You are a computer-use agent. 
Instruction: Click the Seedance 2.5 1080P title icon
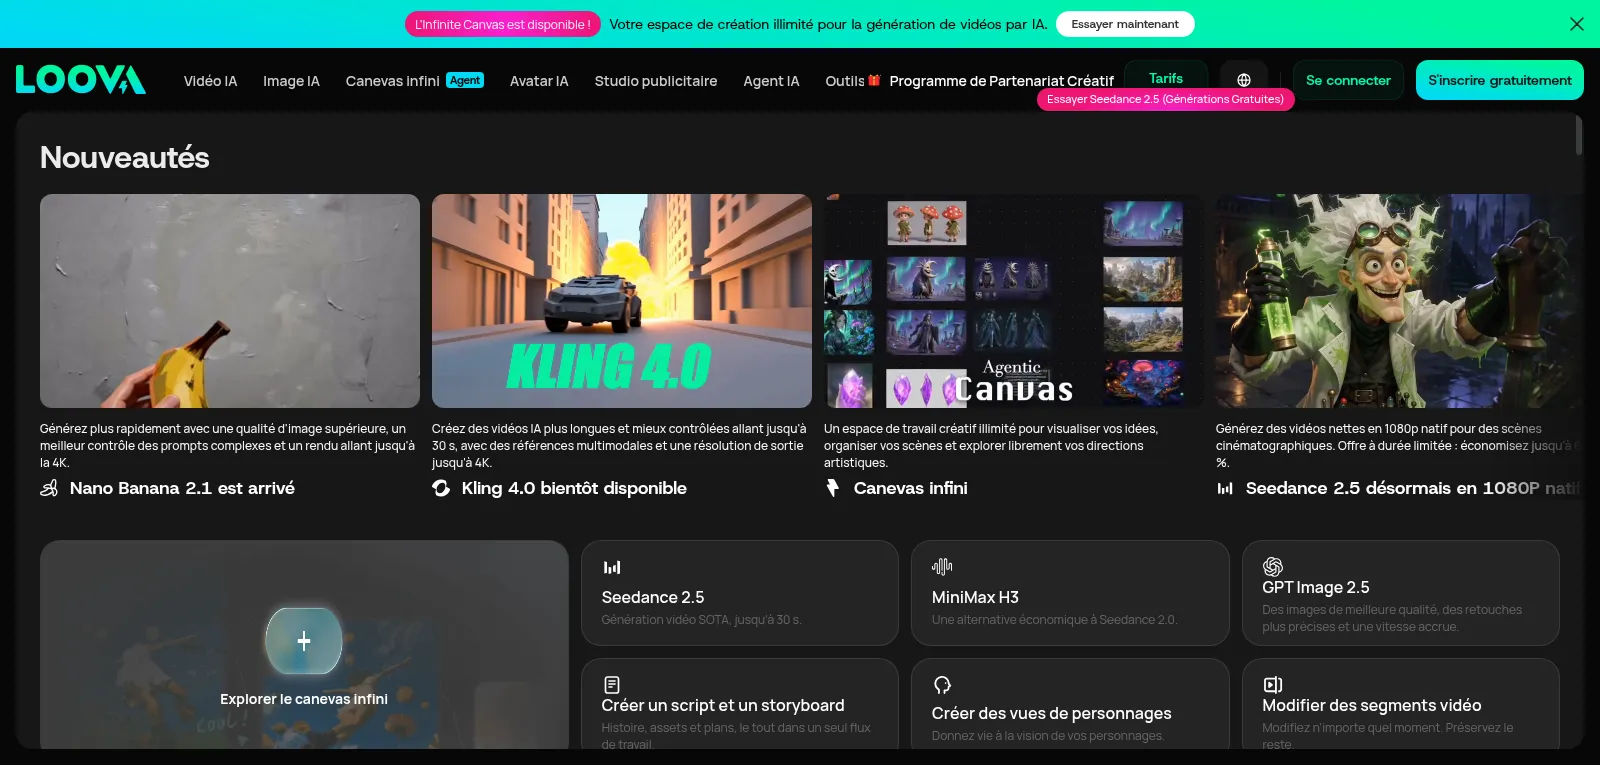pyautogui.click(x=1225, y=488)
